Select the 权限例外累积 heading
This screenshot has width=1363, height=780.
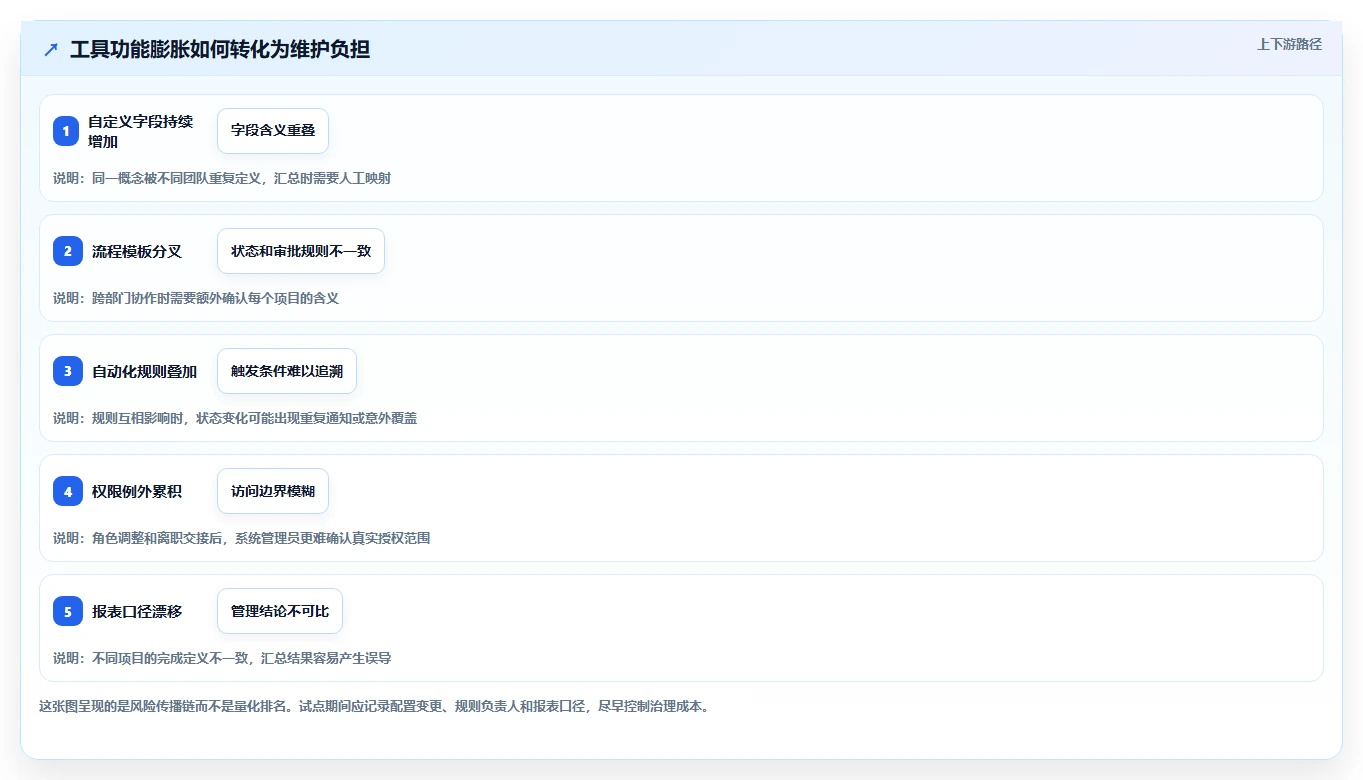point(137,491)
